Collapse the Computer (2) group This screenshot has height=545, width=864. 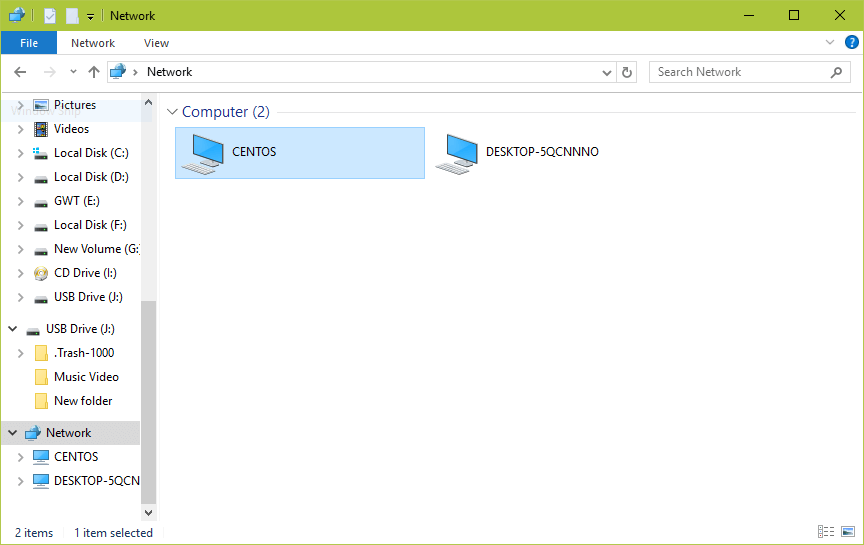tap(172, 112)
